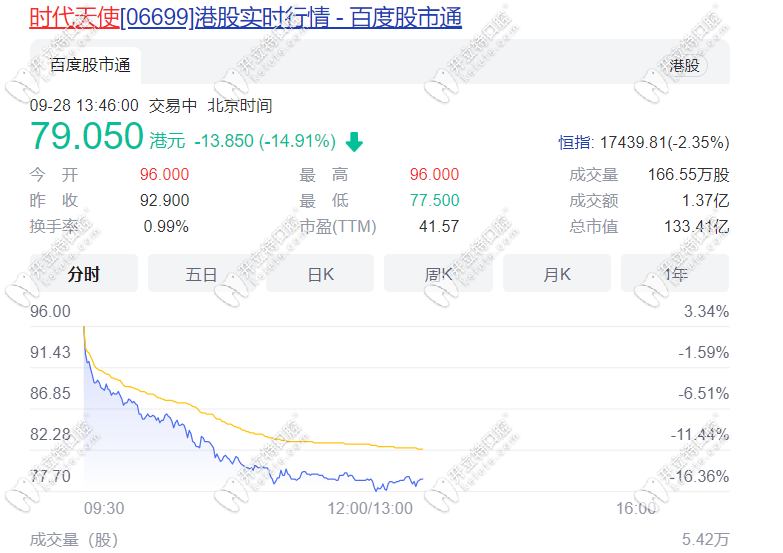Click the end of the yellow average line

(x=422, y=449)
